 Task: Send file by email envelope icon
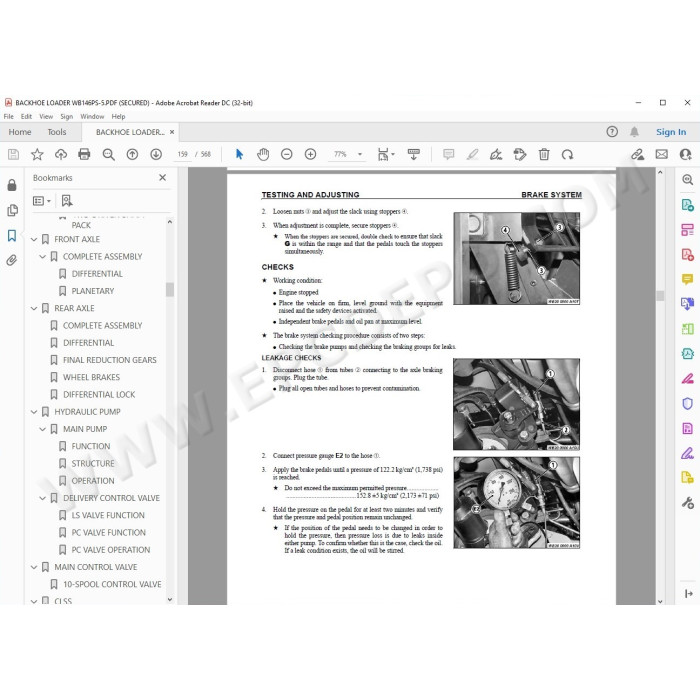click(x=662, y=154)
